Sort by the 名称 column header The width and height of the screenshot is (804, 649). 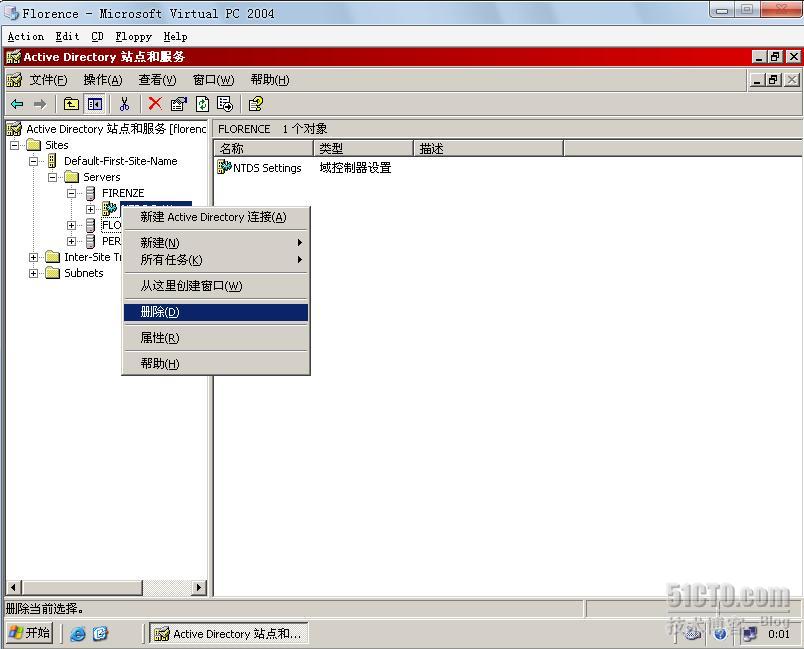click(x=263, y=149)
